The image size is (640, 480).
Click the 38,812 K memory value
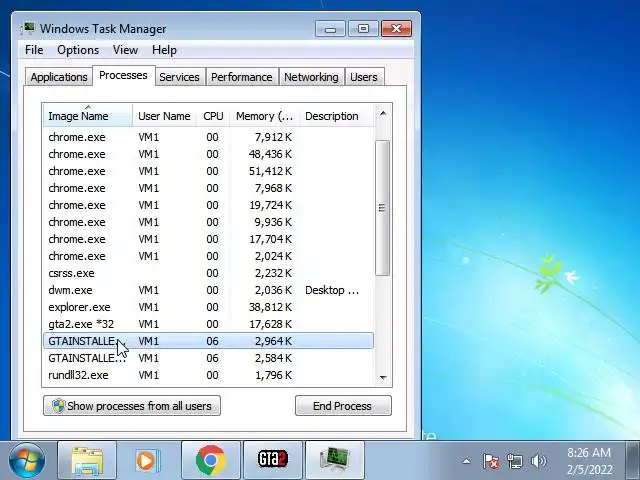[270, 307]
